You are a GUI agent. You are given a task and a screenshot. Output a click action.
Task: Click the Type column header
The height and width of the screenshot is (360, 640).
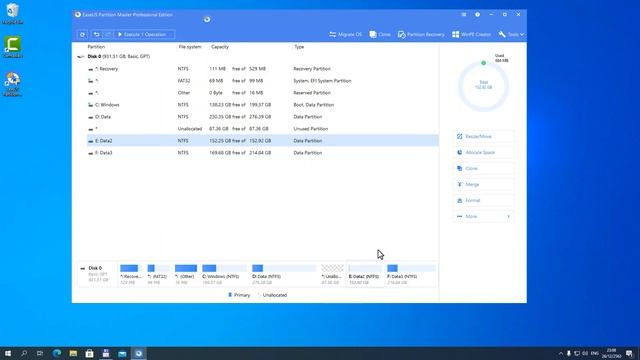(299, 47)
